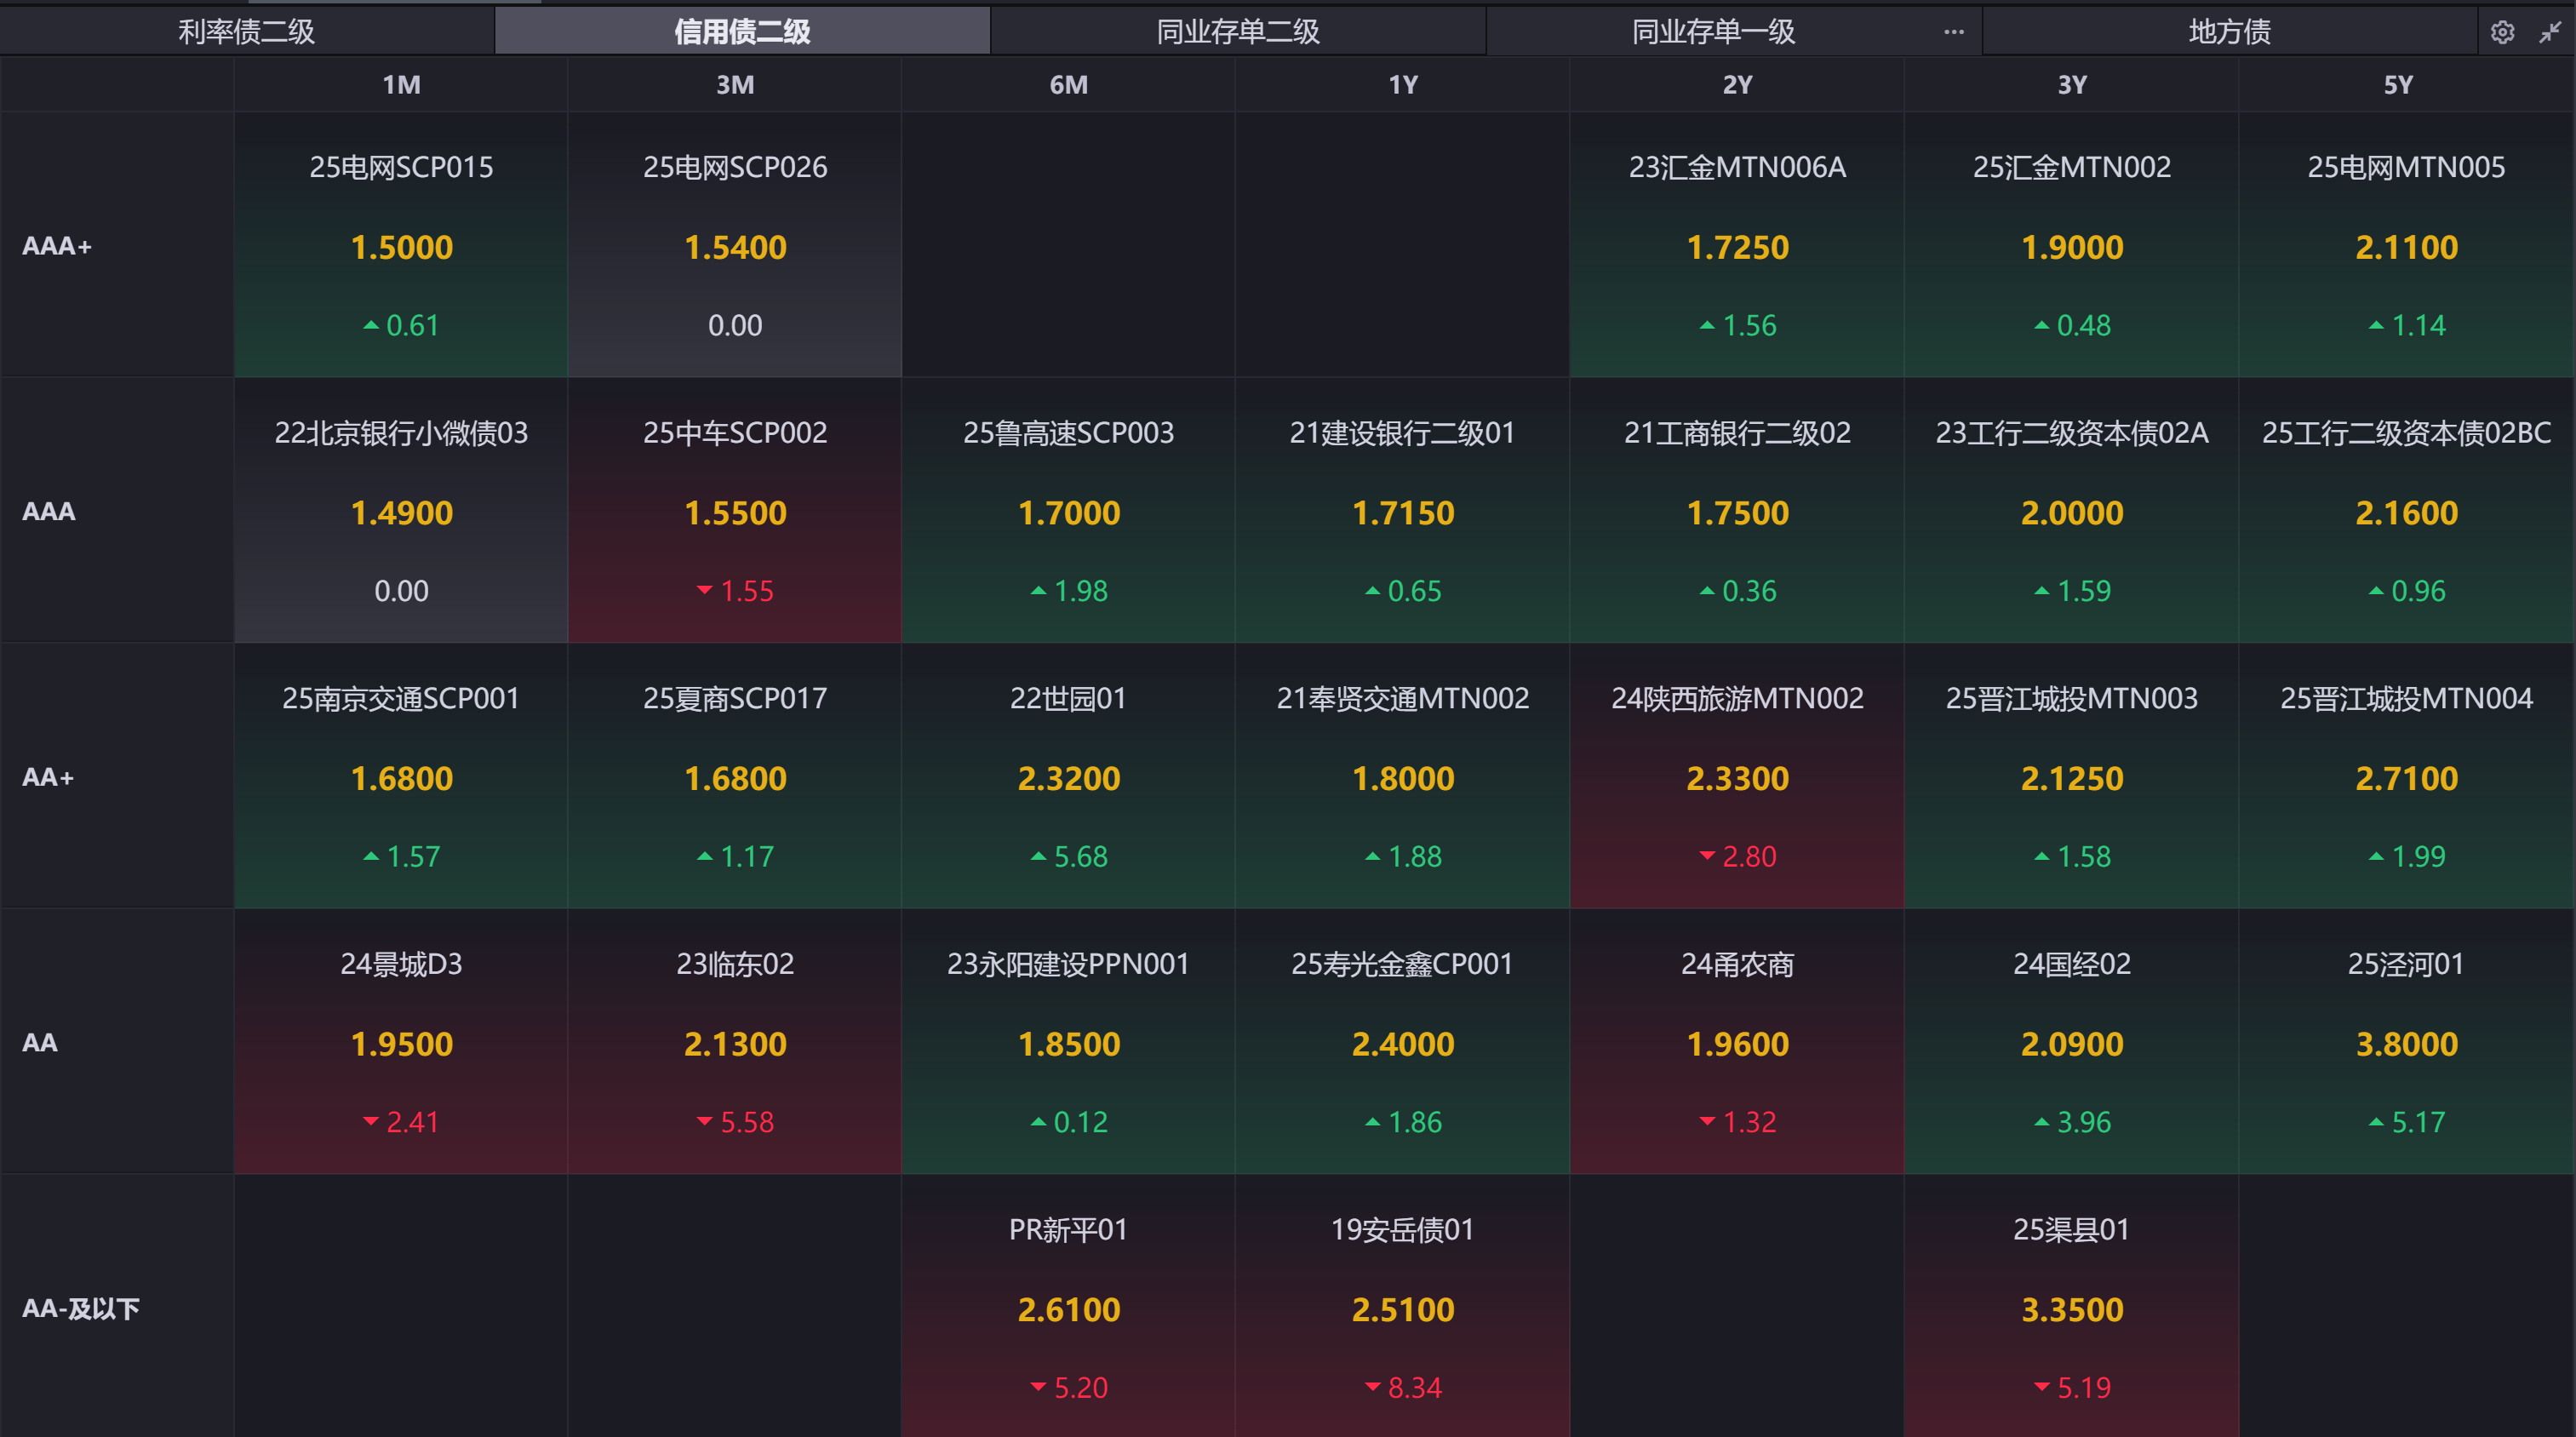The image size is (2576, 1437).
Task: Select the AA-及以下 row label
Action: [x=80, y=1308]
